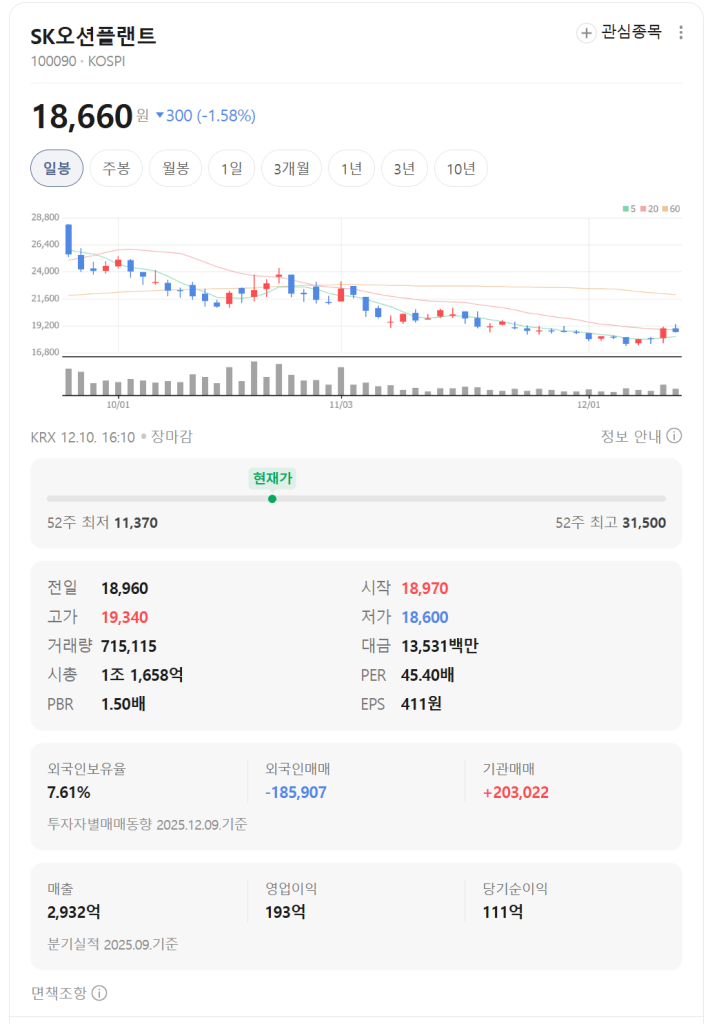Click the plus icon beside 관심종목

(x=586, y=33)
